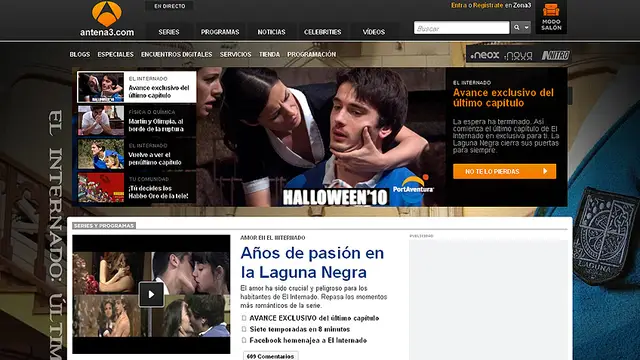Open the Nova channel logo
640x360 pixels.
(518, 56)
